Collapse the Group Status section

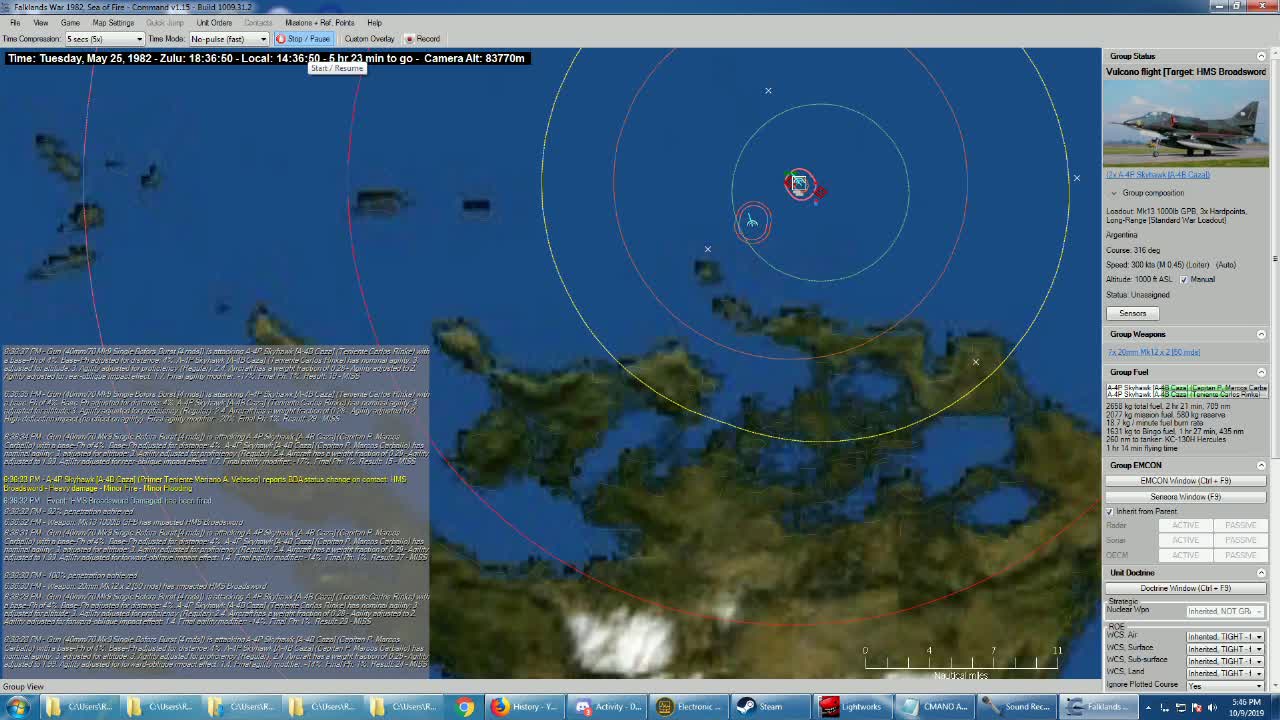tap(1261, 56)
